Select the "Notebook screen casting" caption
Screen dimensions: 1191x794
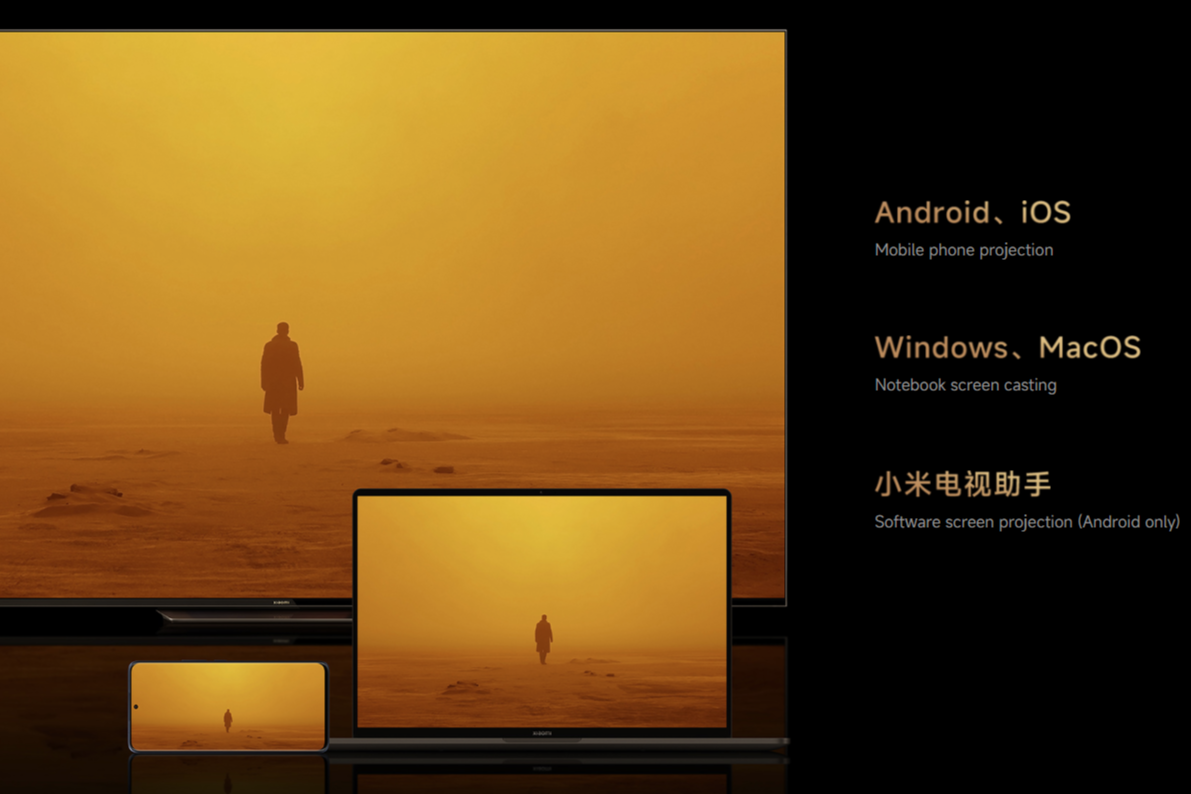[965, 385]
